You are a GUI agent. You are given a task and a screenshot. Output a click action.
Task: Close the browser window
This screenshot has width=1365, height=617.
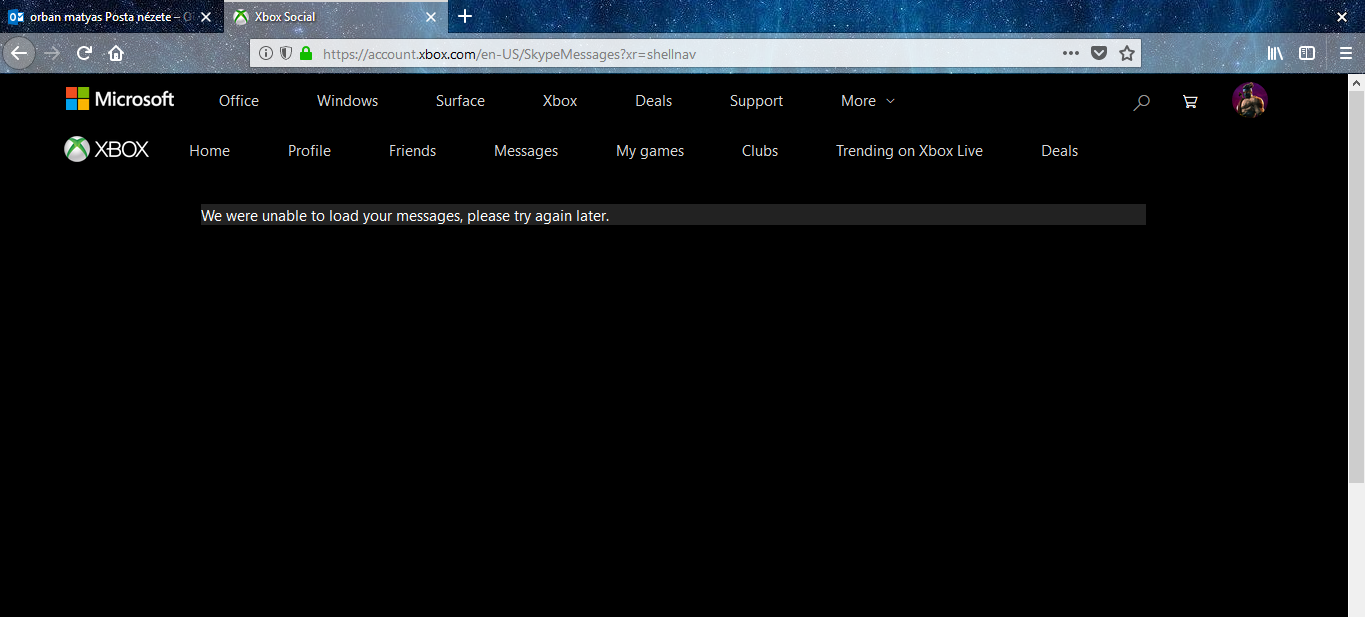click(x=1342, y=17)
